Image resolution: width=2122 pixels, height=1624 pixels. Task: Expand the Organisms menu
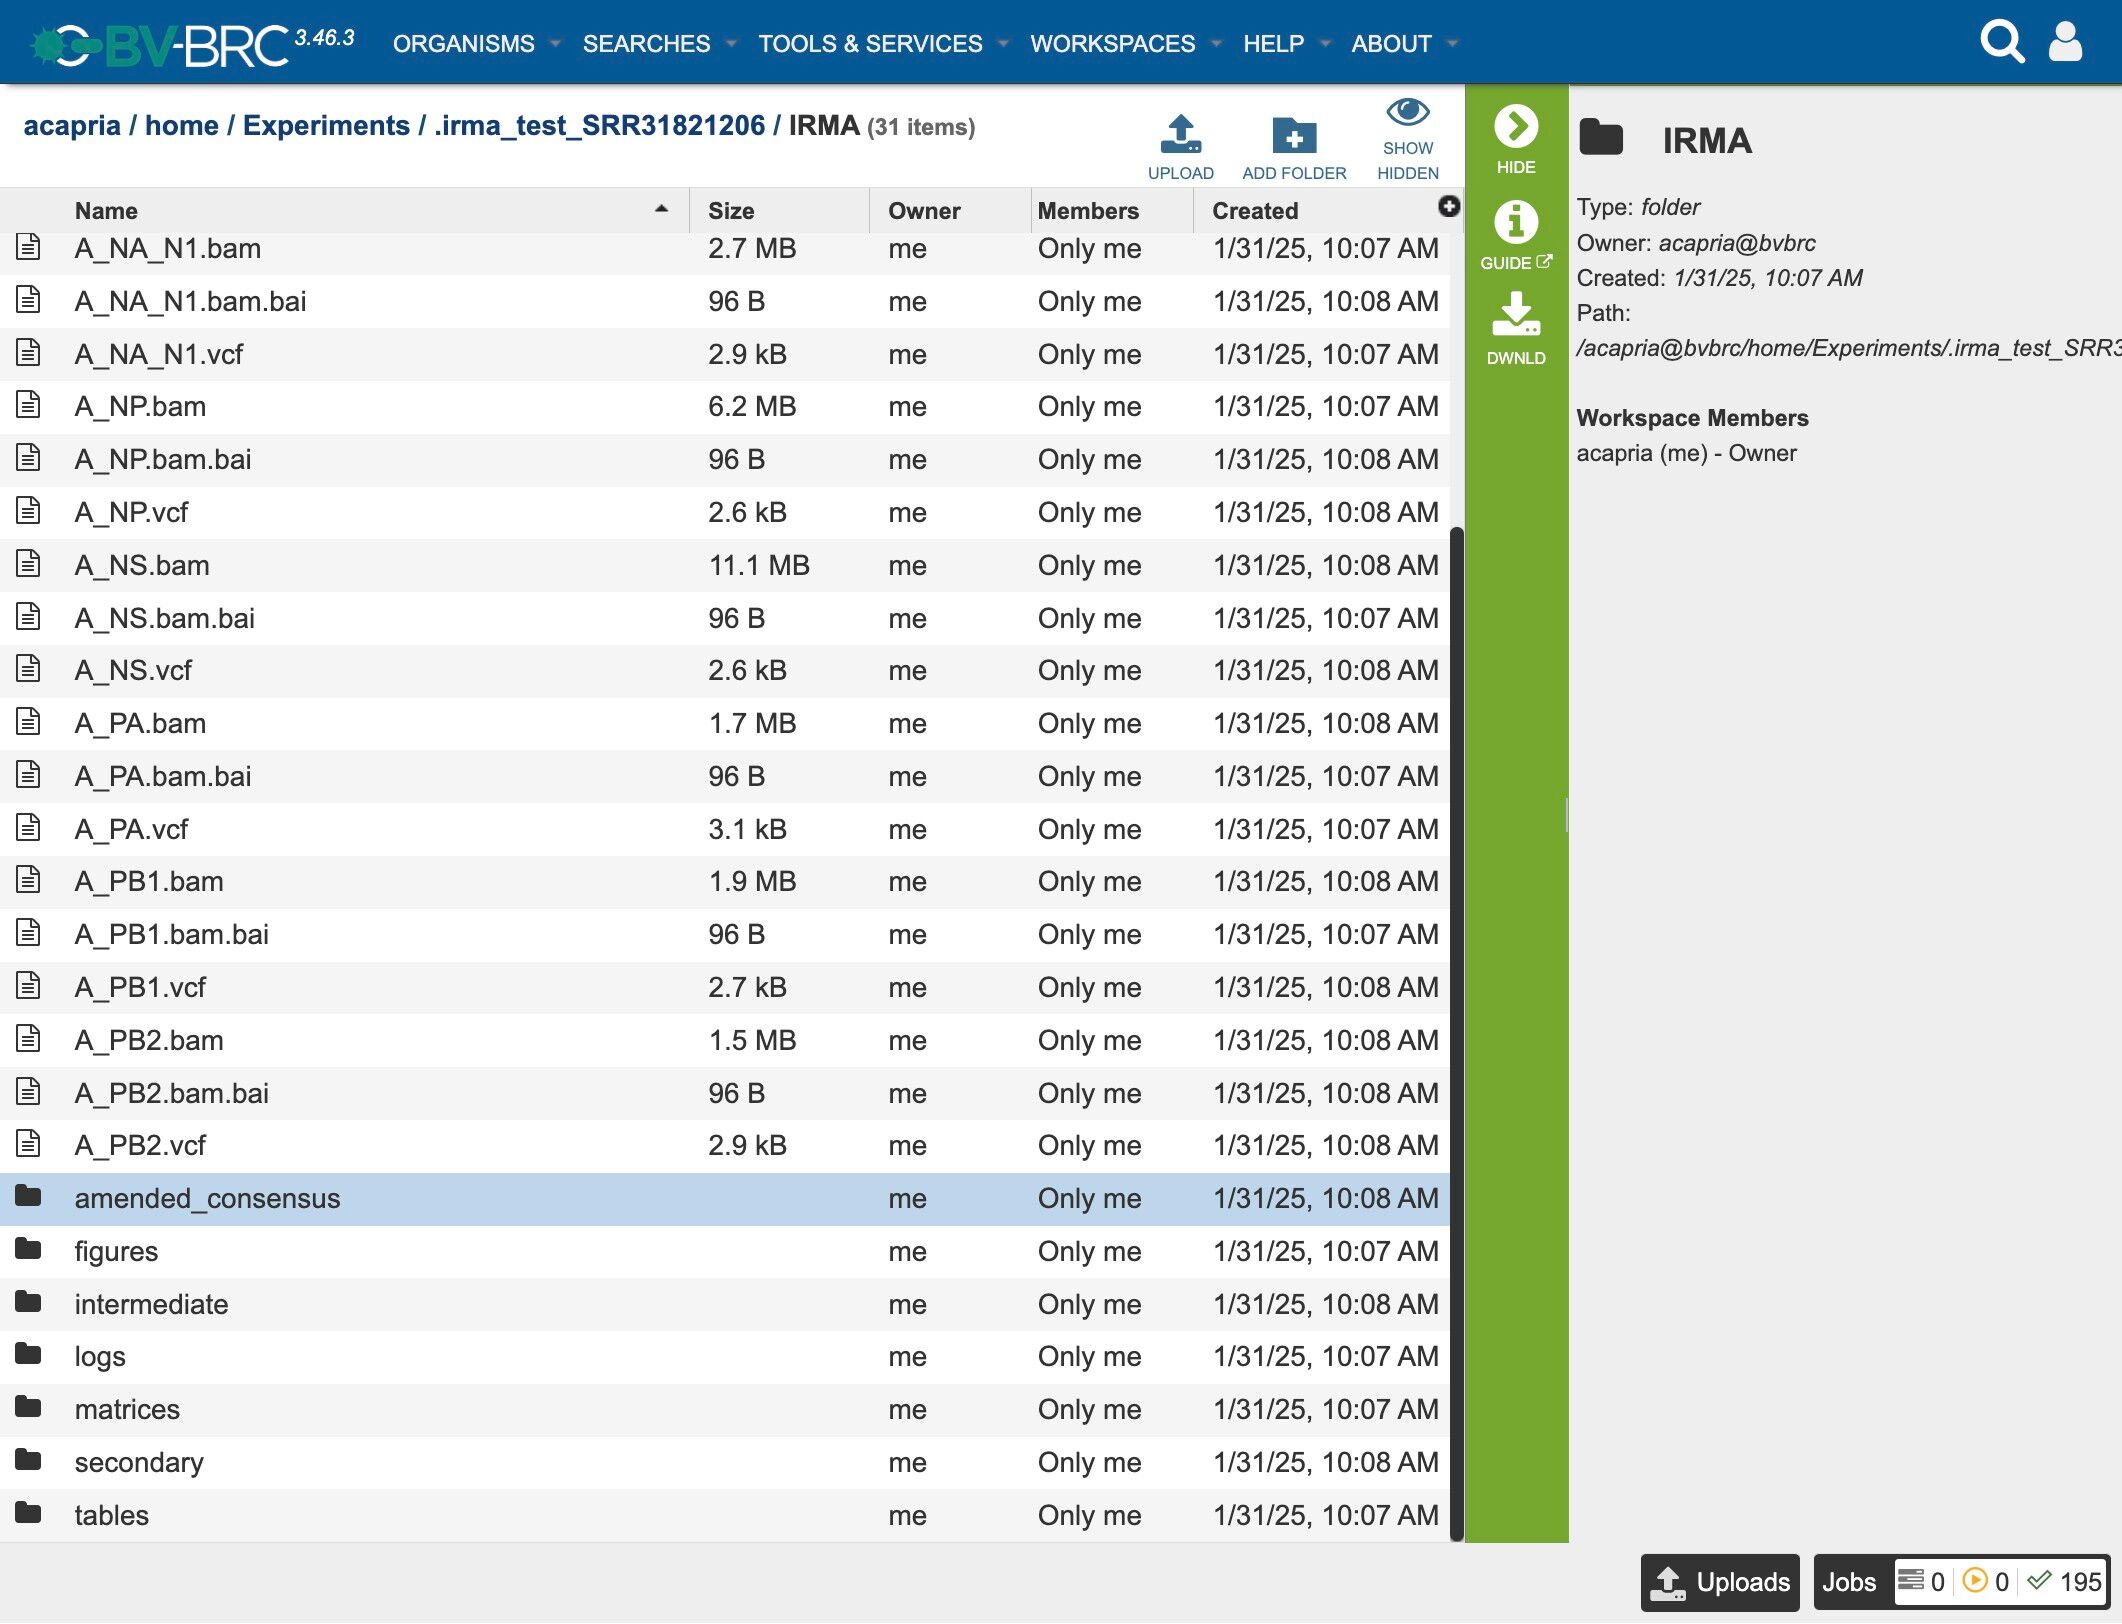point(464,44)
